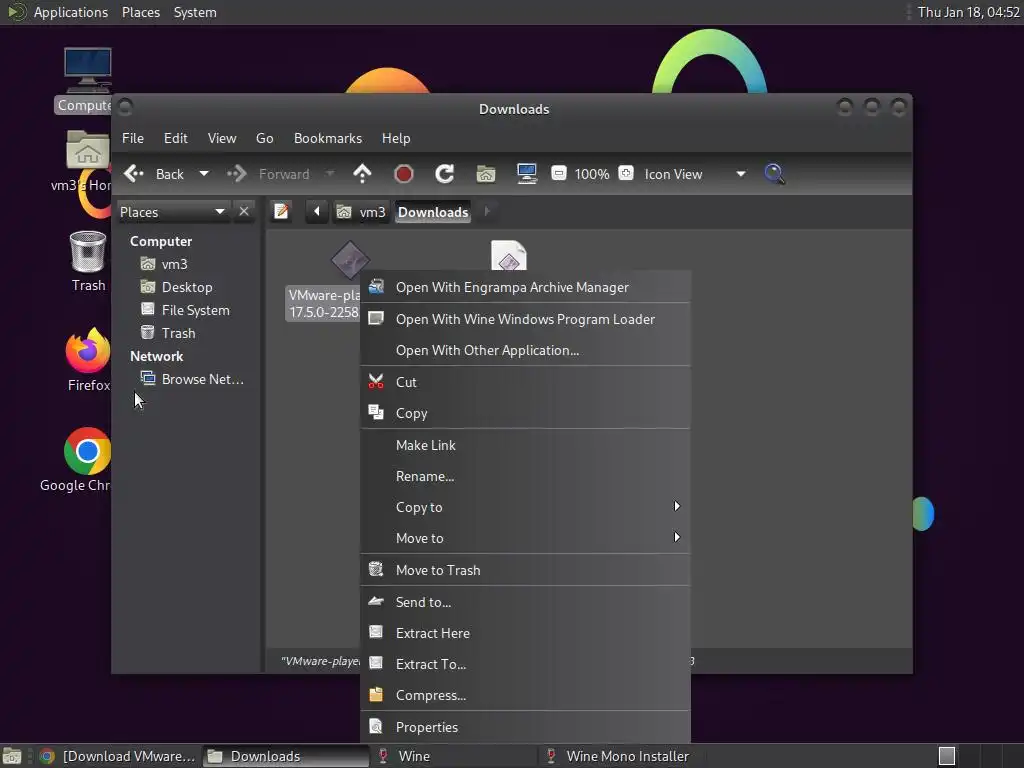Go up to parent folder arrow
This screenshot has width=1024, height=768.
[362, 174]
